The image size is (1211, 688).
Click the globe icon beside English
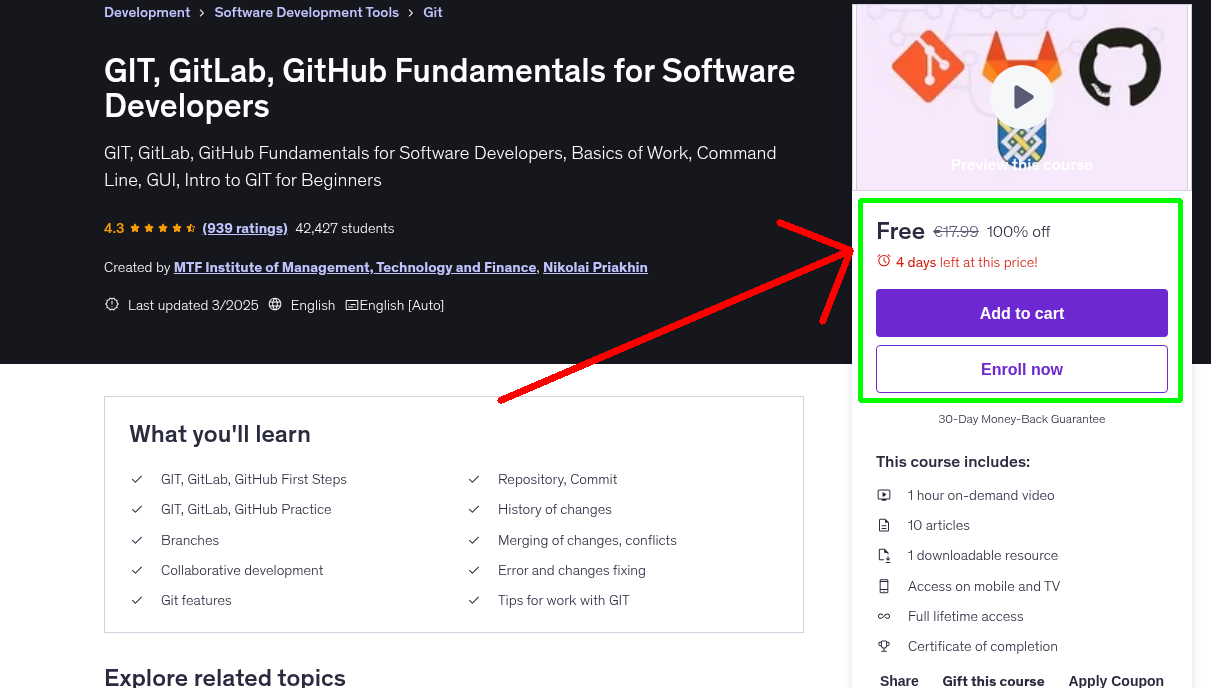pyautogui.click(x=275, y=304)
